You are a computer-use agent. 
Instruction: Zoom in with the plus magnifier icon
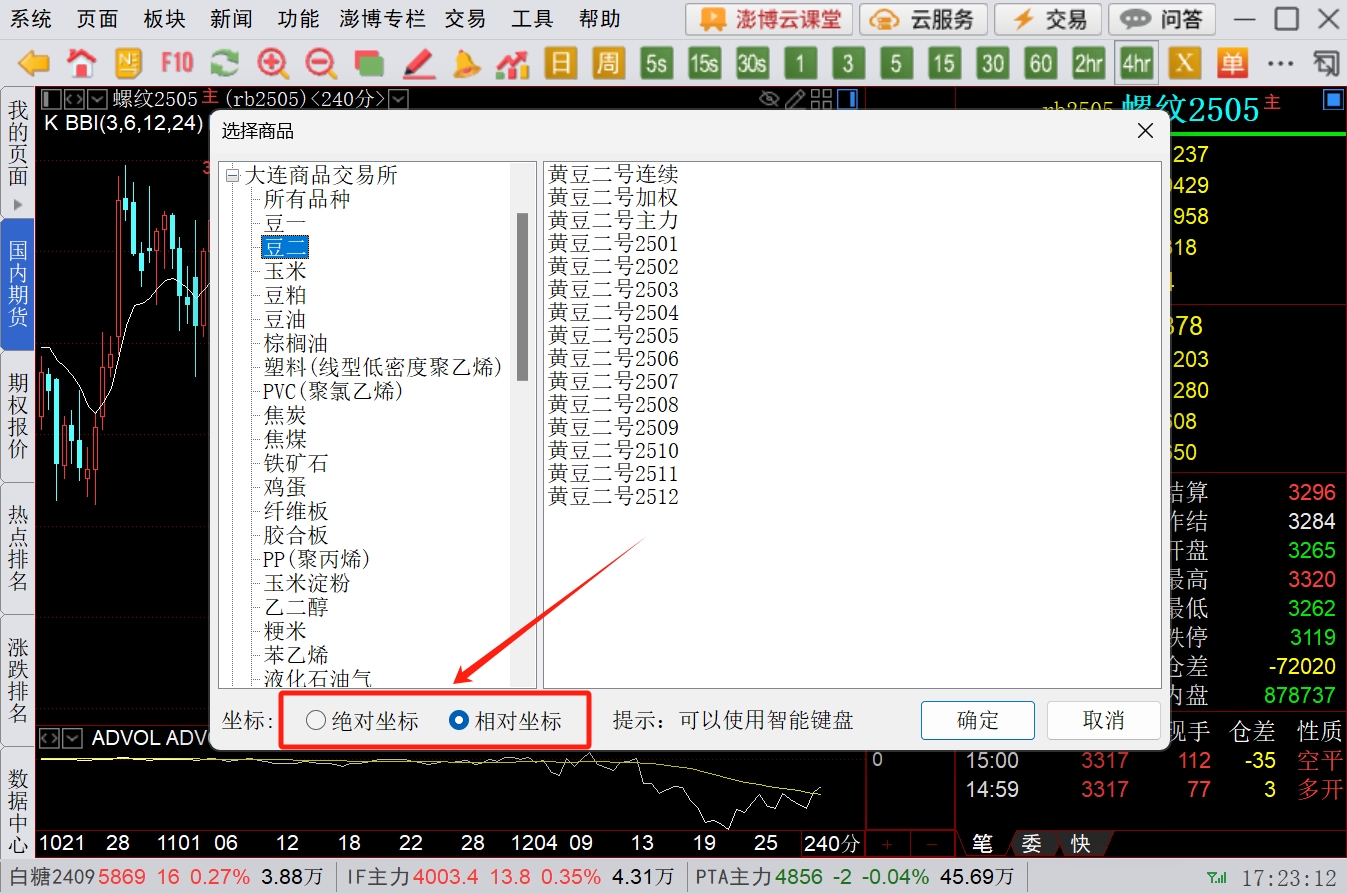(x=272, y=64)
